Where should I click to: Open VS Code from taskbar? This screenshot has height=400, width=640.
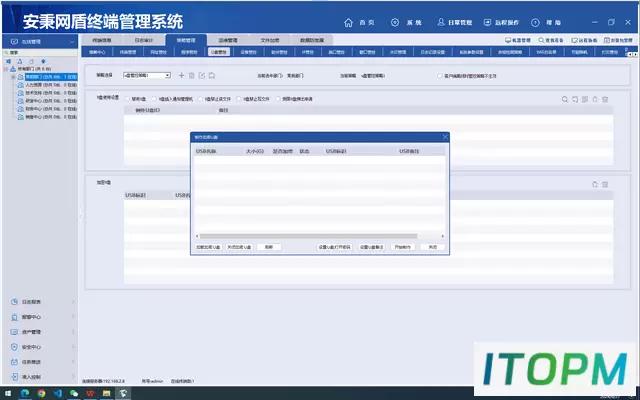point(58,393)
